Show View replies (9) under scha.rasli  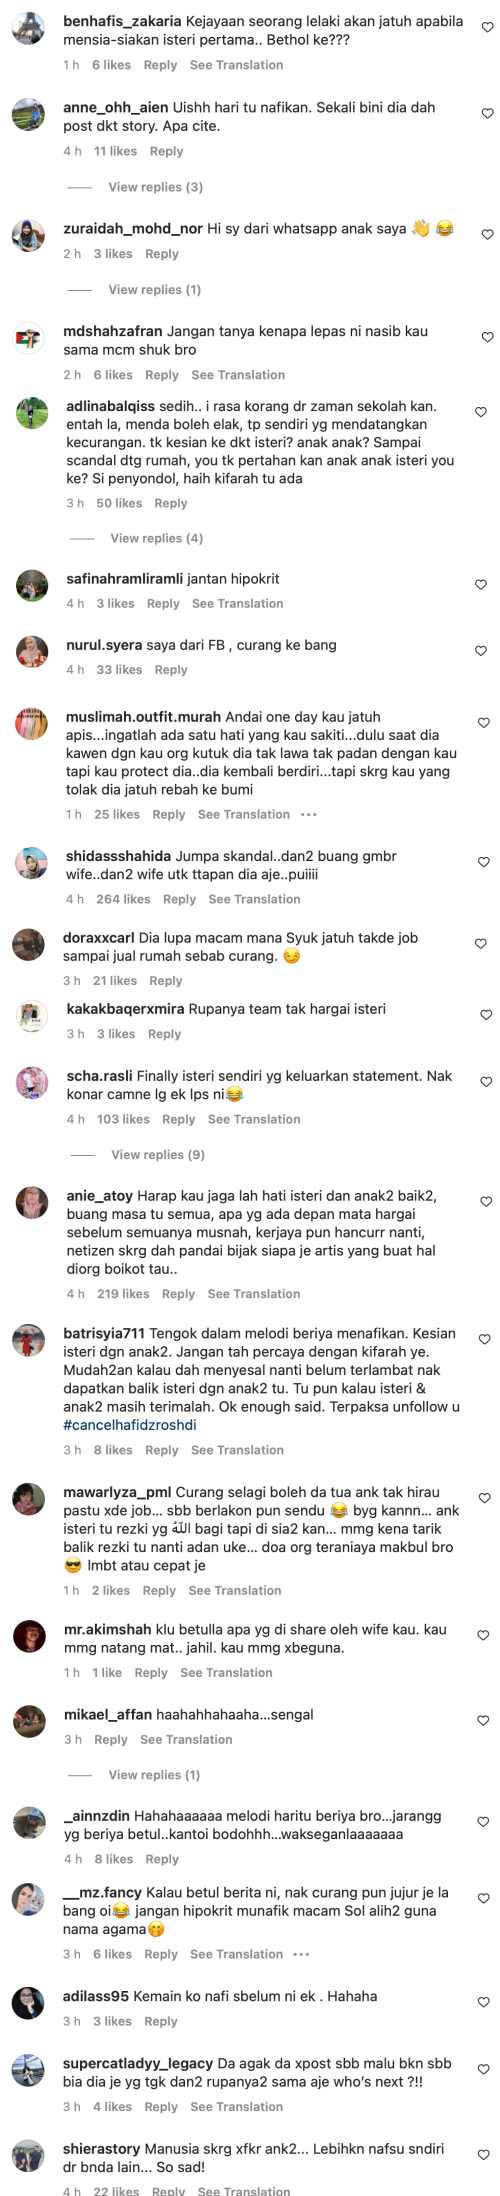(x=158, y=1154)
